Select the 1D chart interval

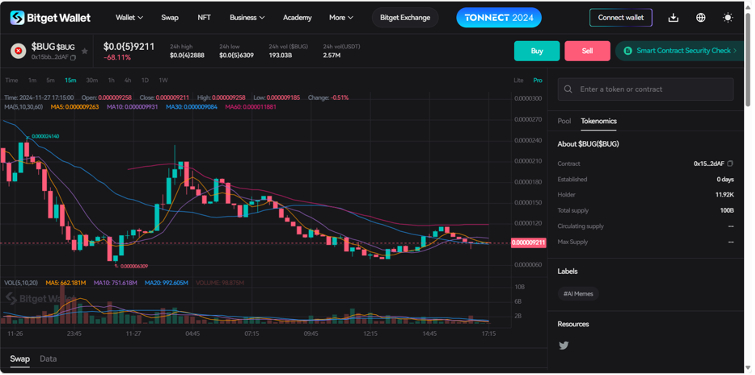pyautogui.click(x=145, y=80)
